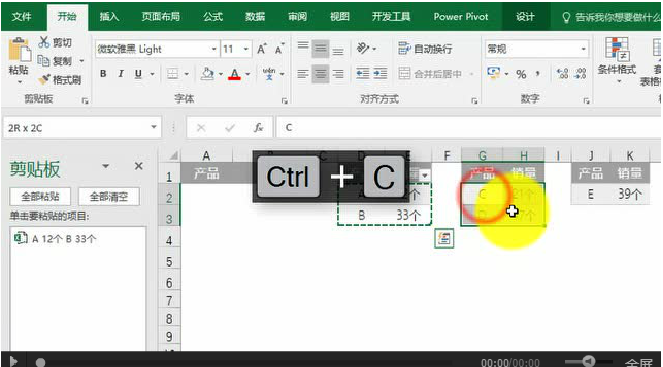
Task: Increase font size with large A
Action: tap(263, 49)
